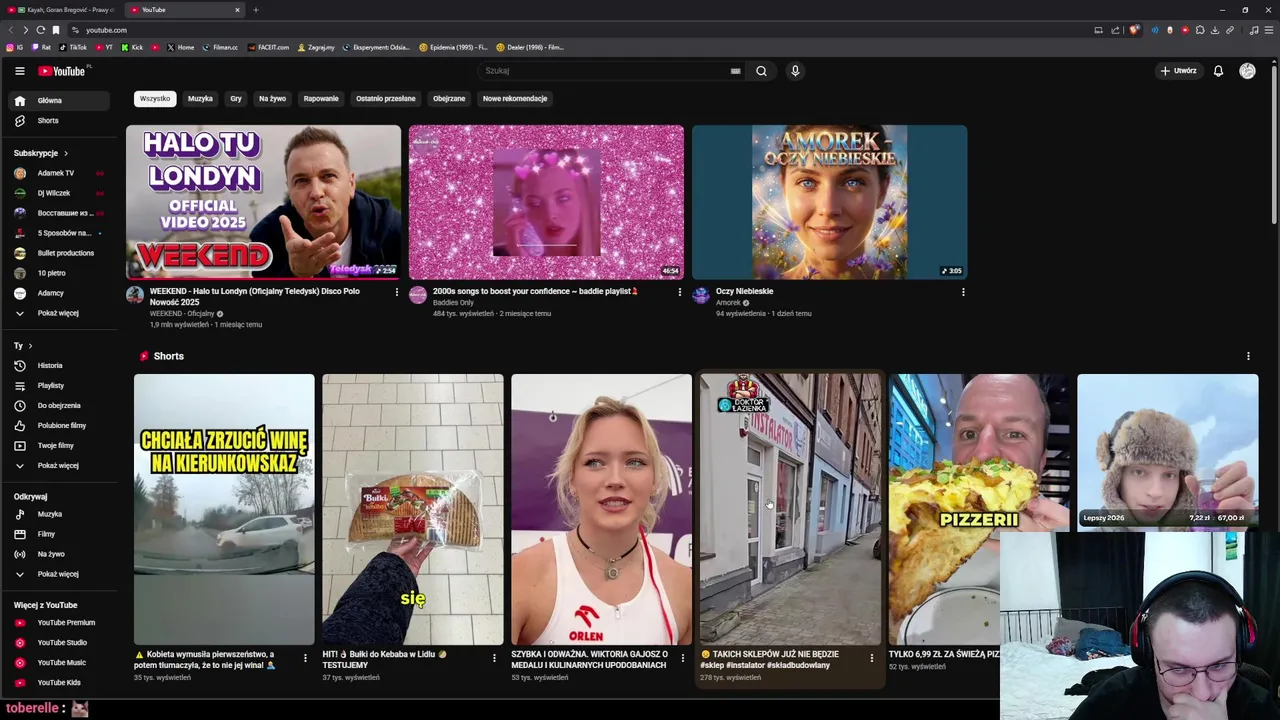Open Playlisty in the sidebar
The width and height of the screenshot is (1280, 720).
pyautogui.click(x=59, y=386)
